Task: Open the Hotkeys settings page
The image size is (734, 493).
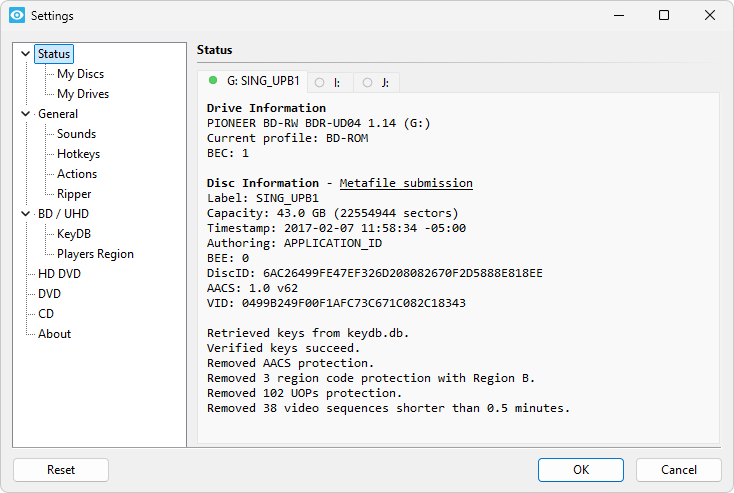Action: pyautogui.click(x=78, y=154)
